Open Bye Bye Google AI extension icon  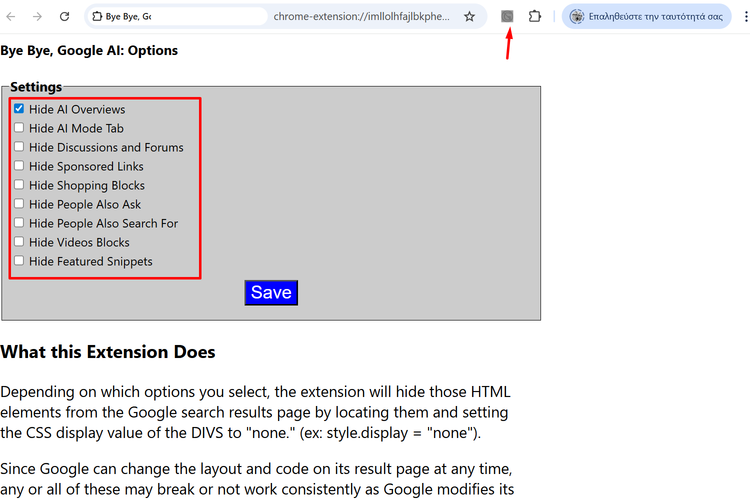tap(507, 17)
